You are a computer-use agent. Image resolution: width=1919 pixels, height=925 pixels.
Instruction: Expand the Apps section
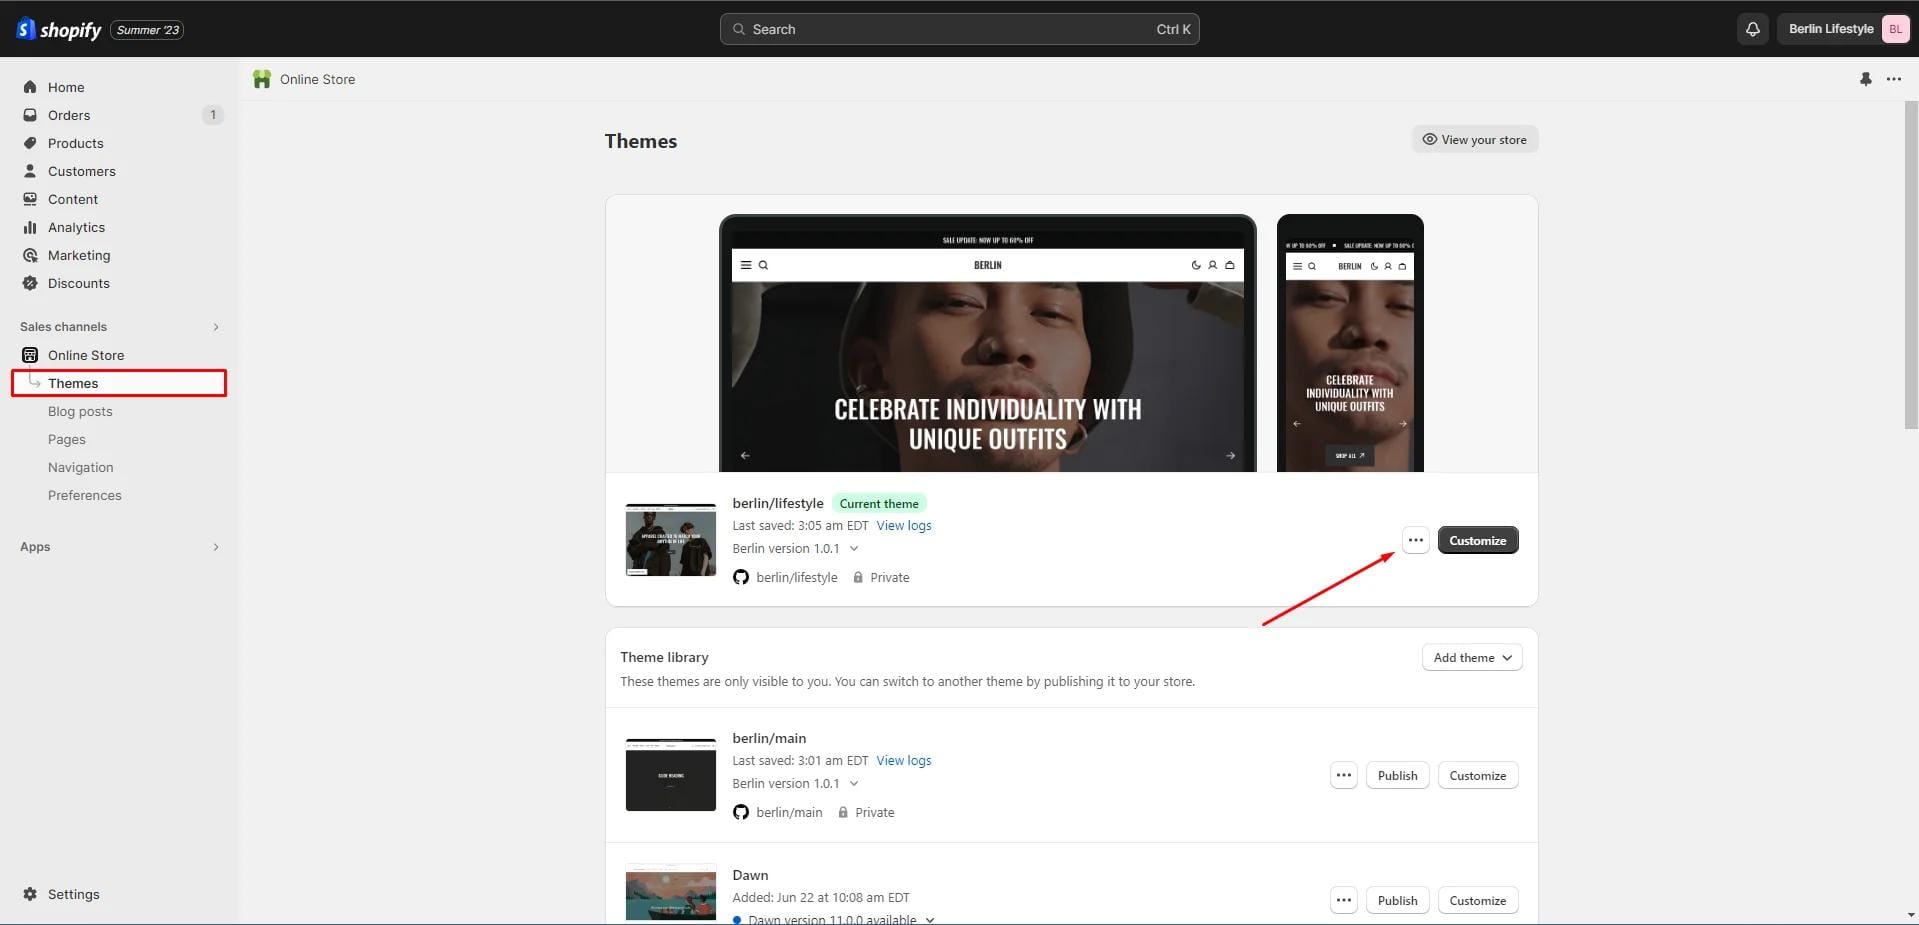pos(216,547)
